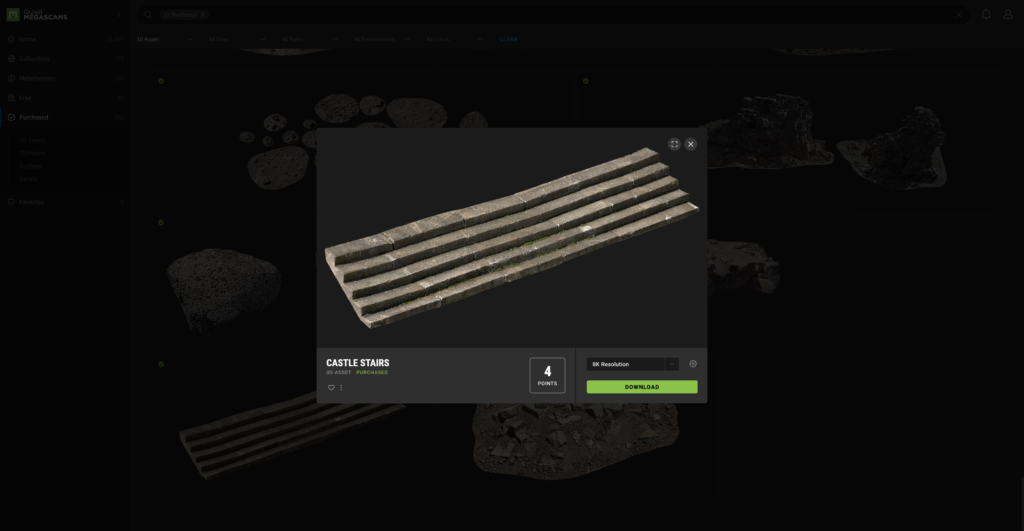Click the Quixel Megascans logo

click(x=37, y=14)
